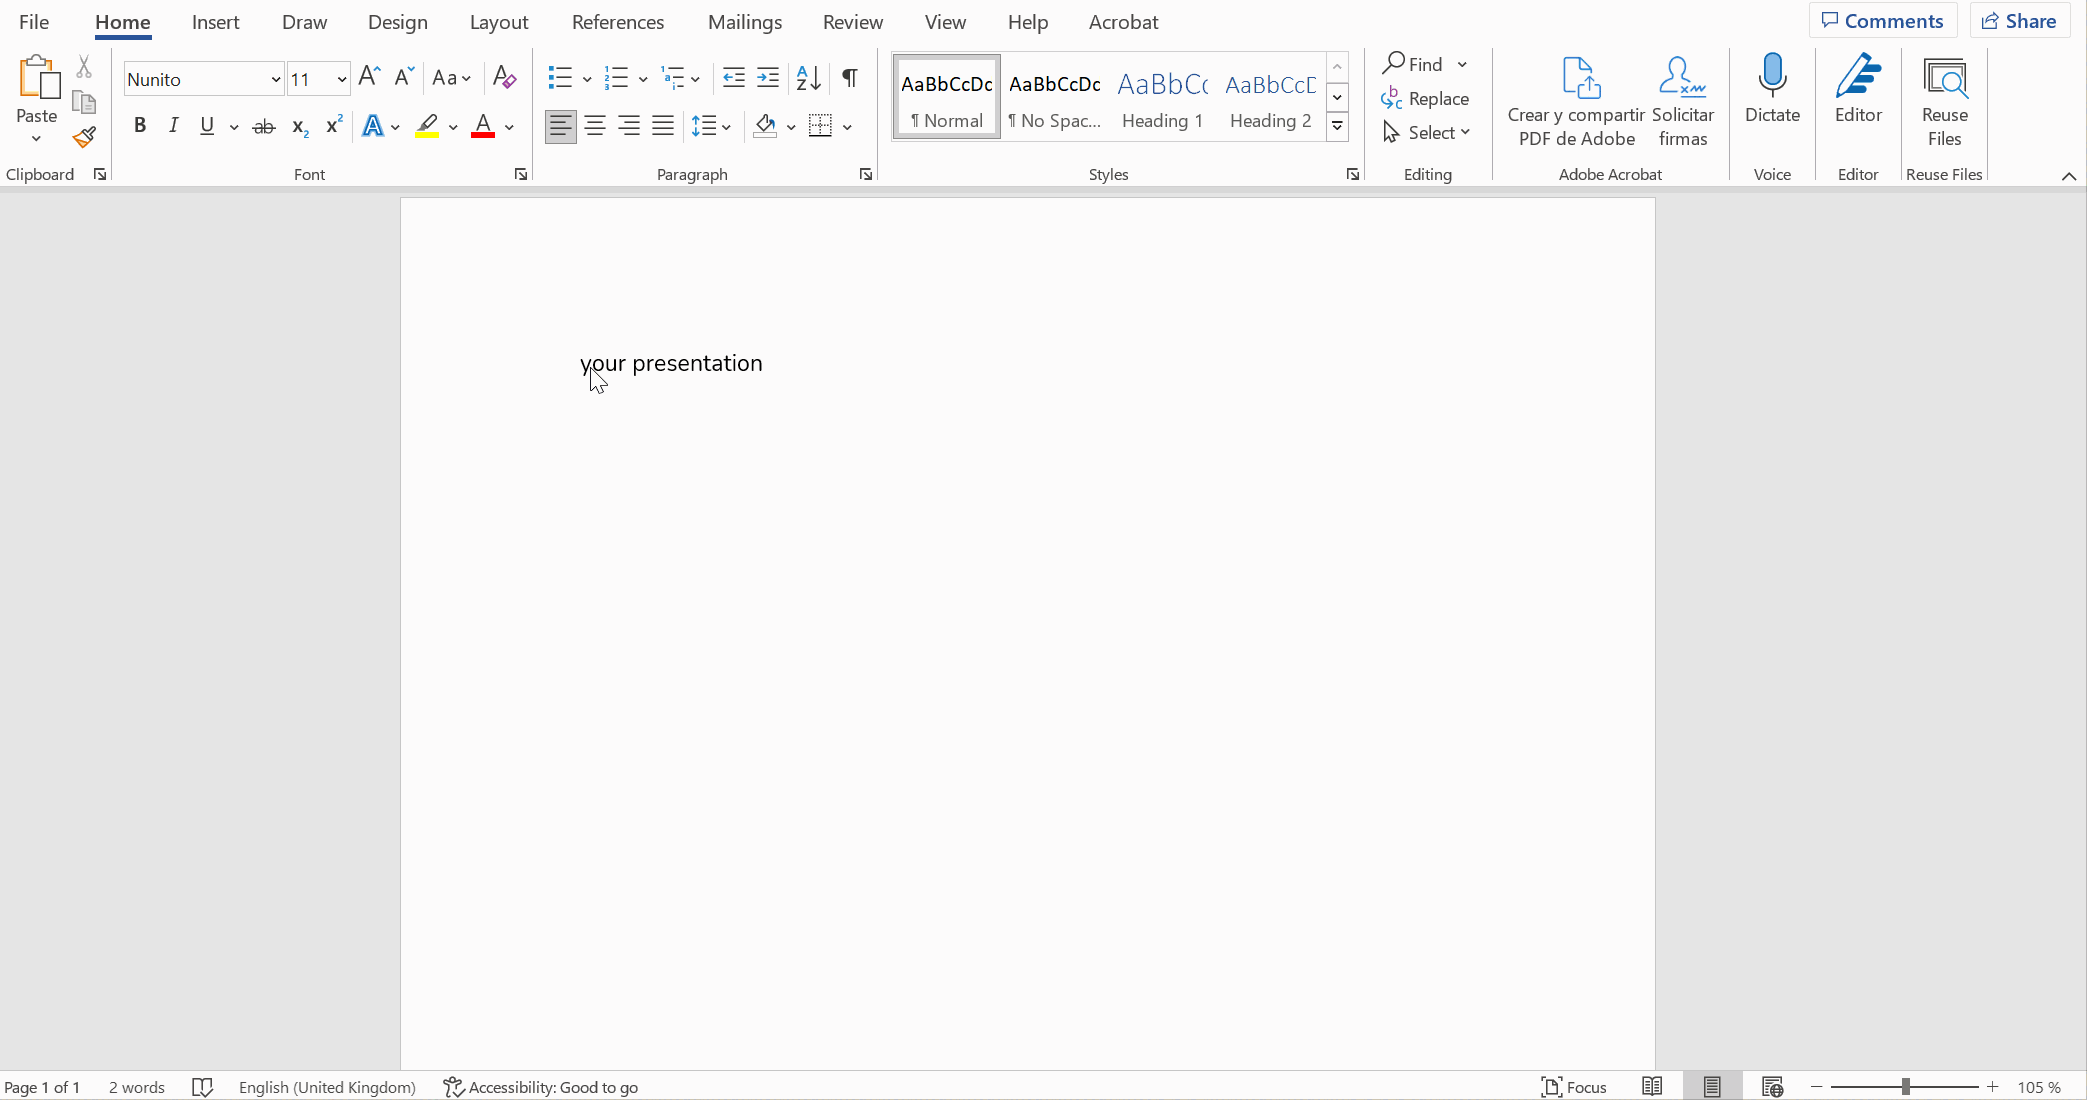
Task: Click the Format Painter brush icon
Action: point(84,137)
